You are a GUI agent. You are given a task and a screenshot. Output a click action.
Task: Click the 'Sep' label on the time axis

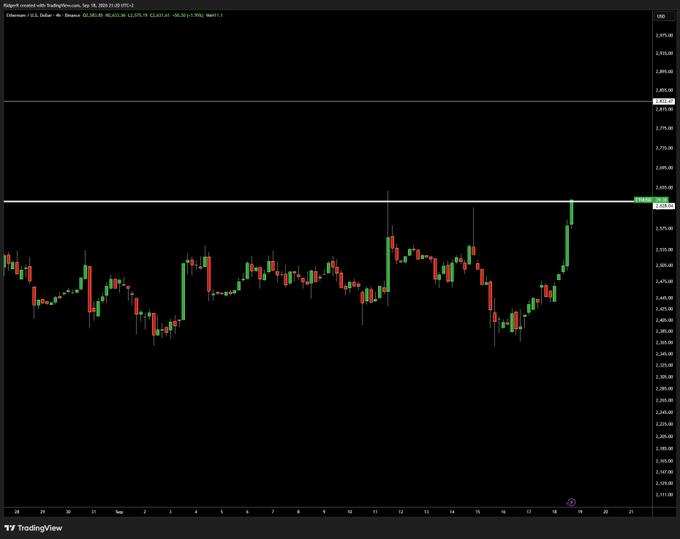point(119,512)
